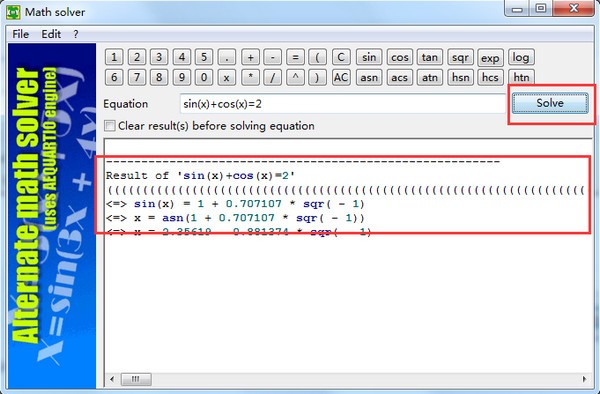Insert the sin function
The height and width of the screenshot is (394, 600).
369,57
